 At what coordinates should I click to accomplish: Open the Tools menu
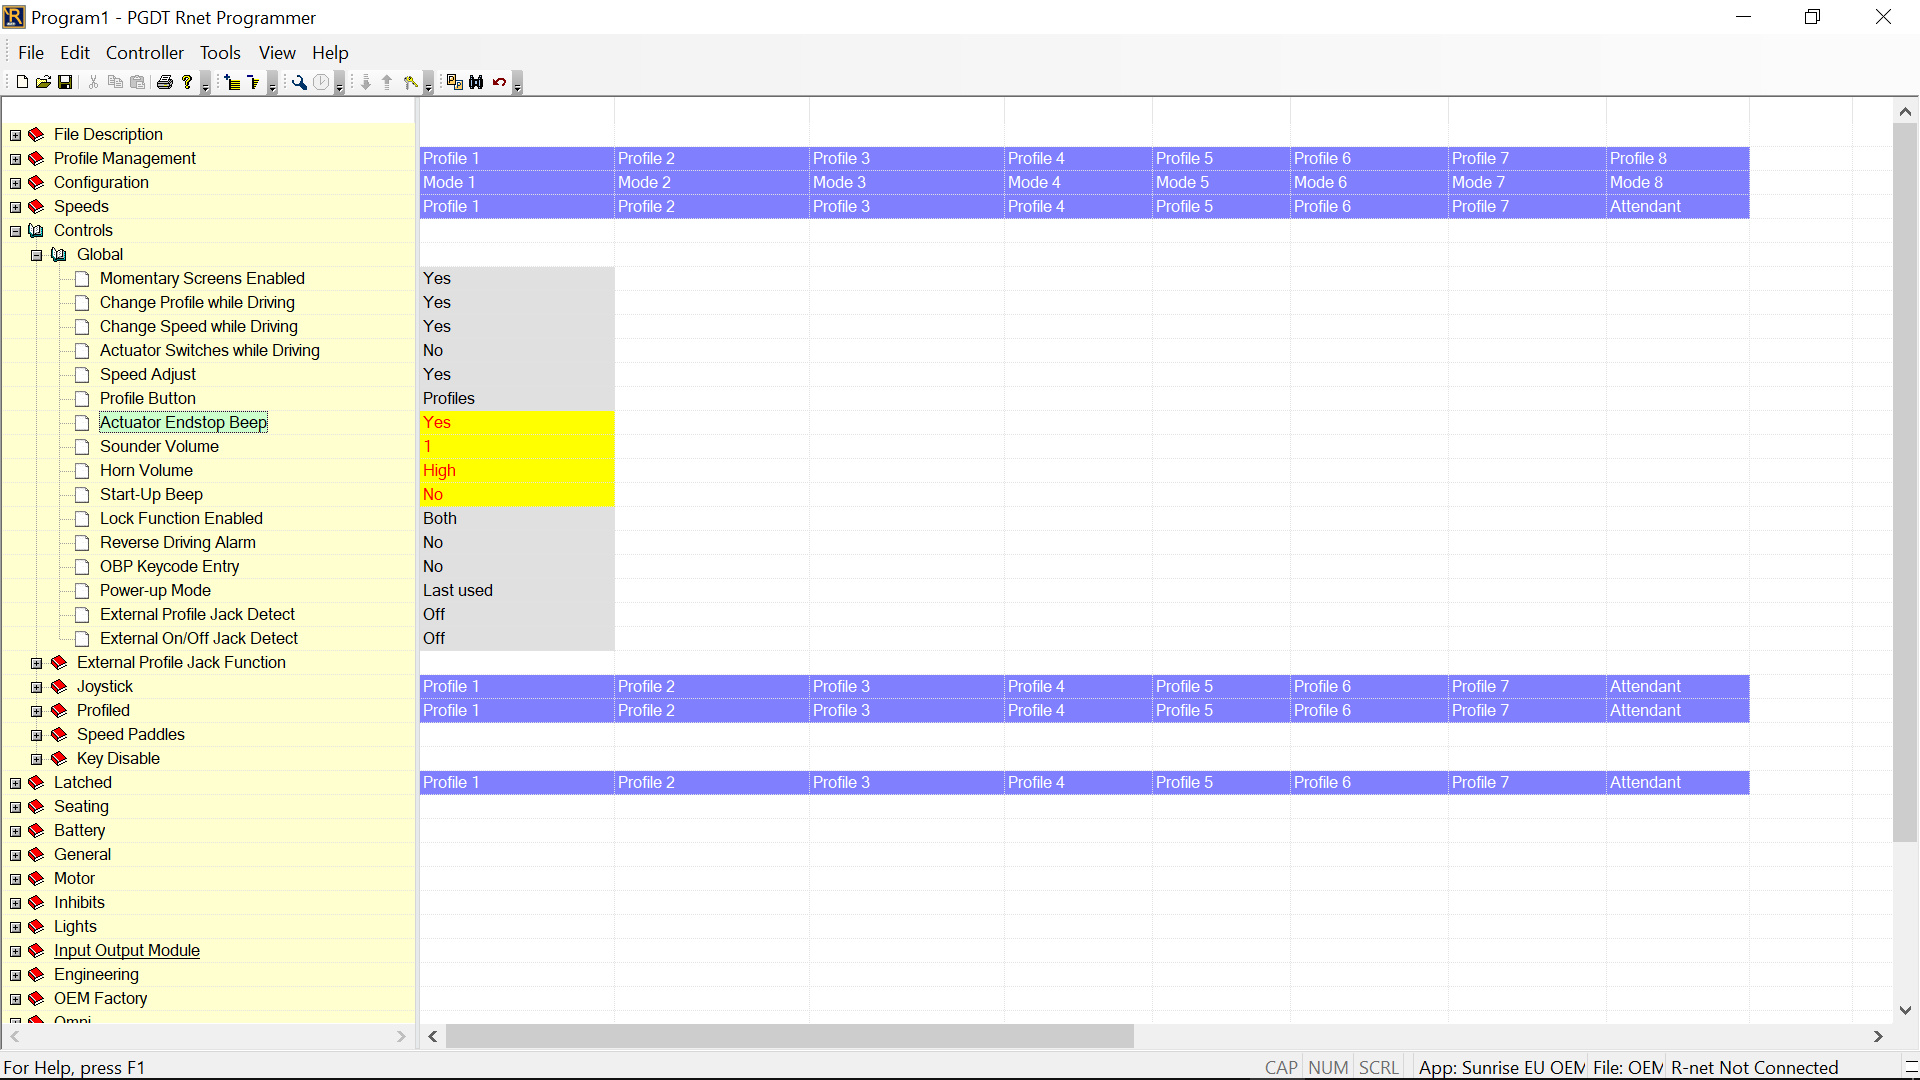click(220, 53)
